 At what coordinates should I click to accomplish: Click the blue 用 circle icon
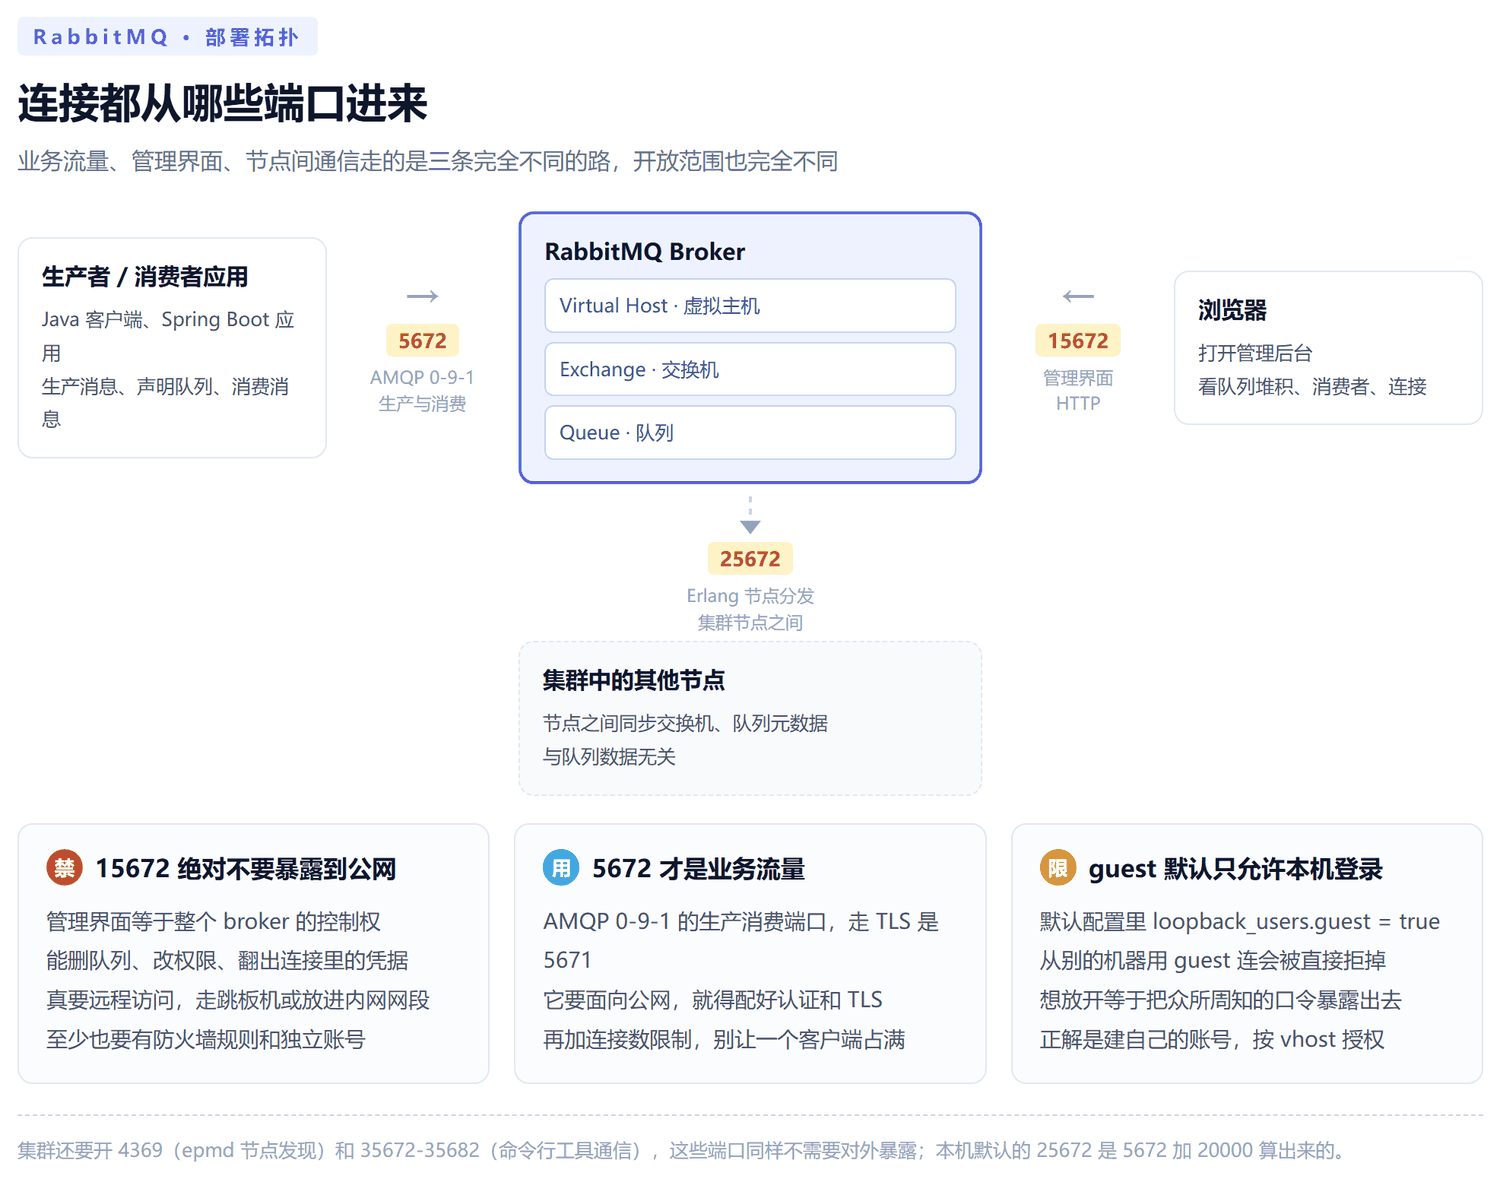(x=561, y=867)
